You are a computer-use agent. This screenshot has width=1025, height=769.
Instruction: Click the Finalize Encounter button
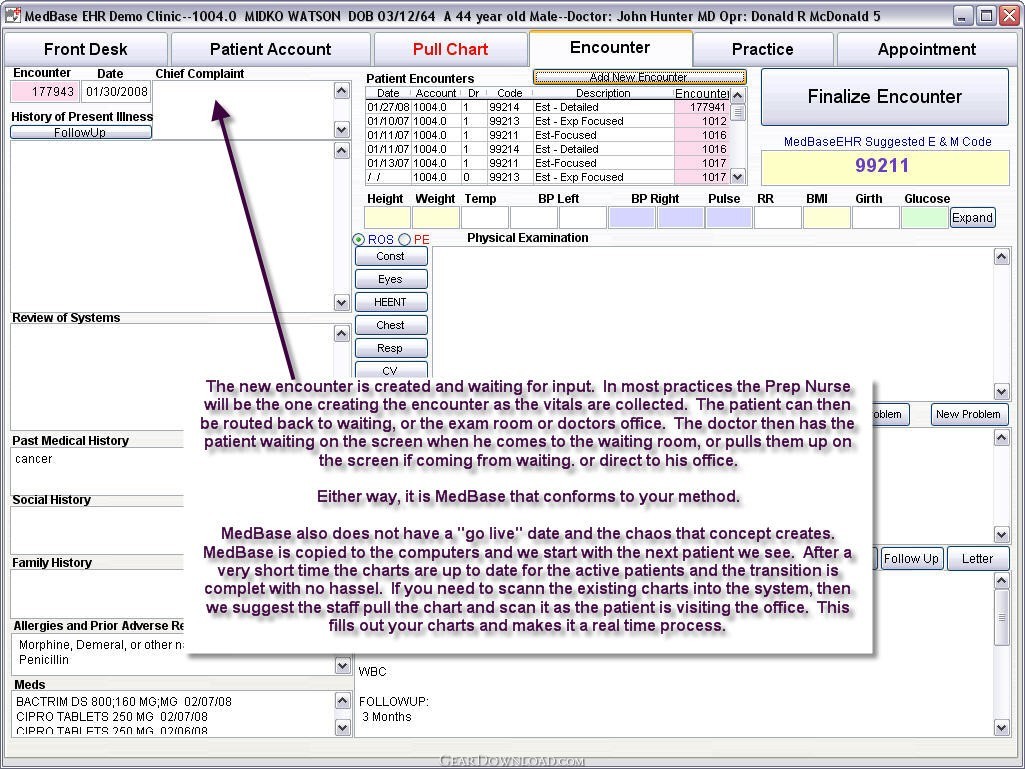click(884, 97)
